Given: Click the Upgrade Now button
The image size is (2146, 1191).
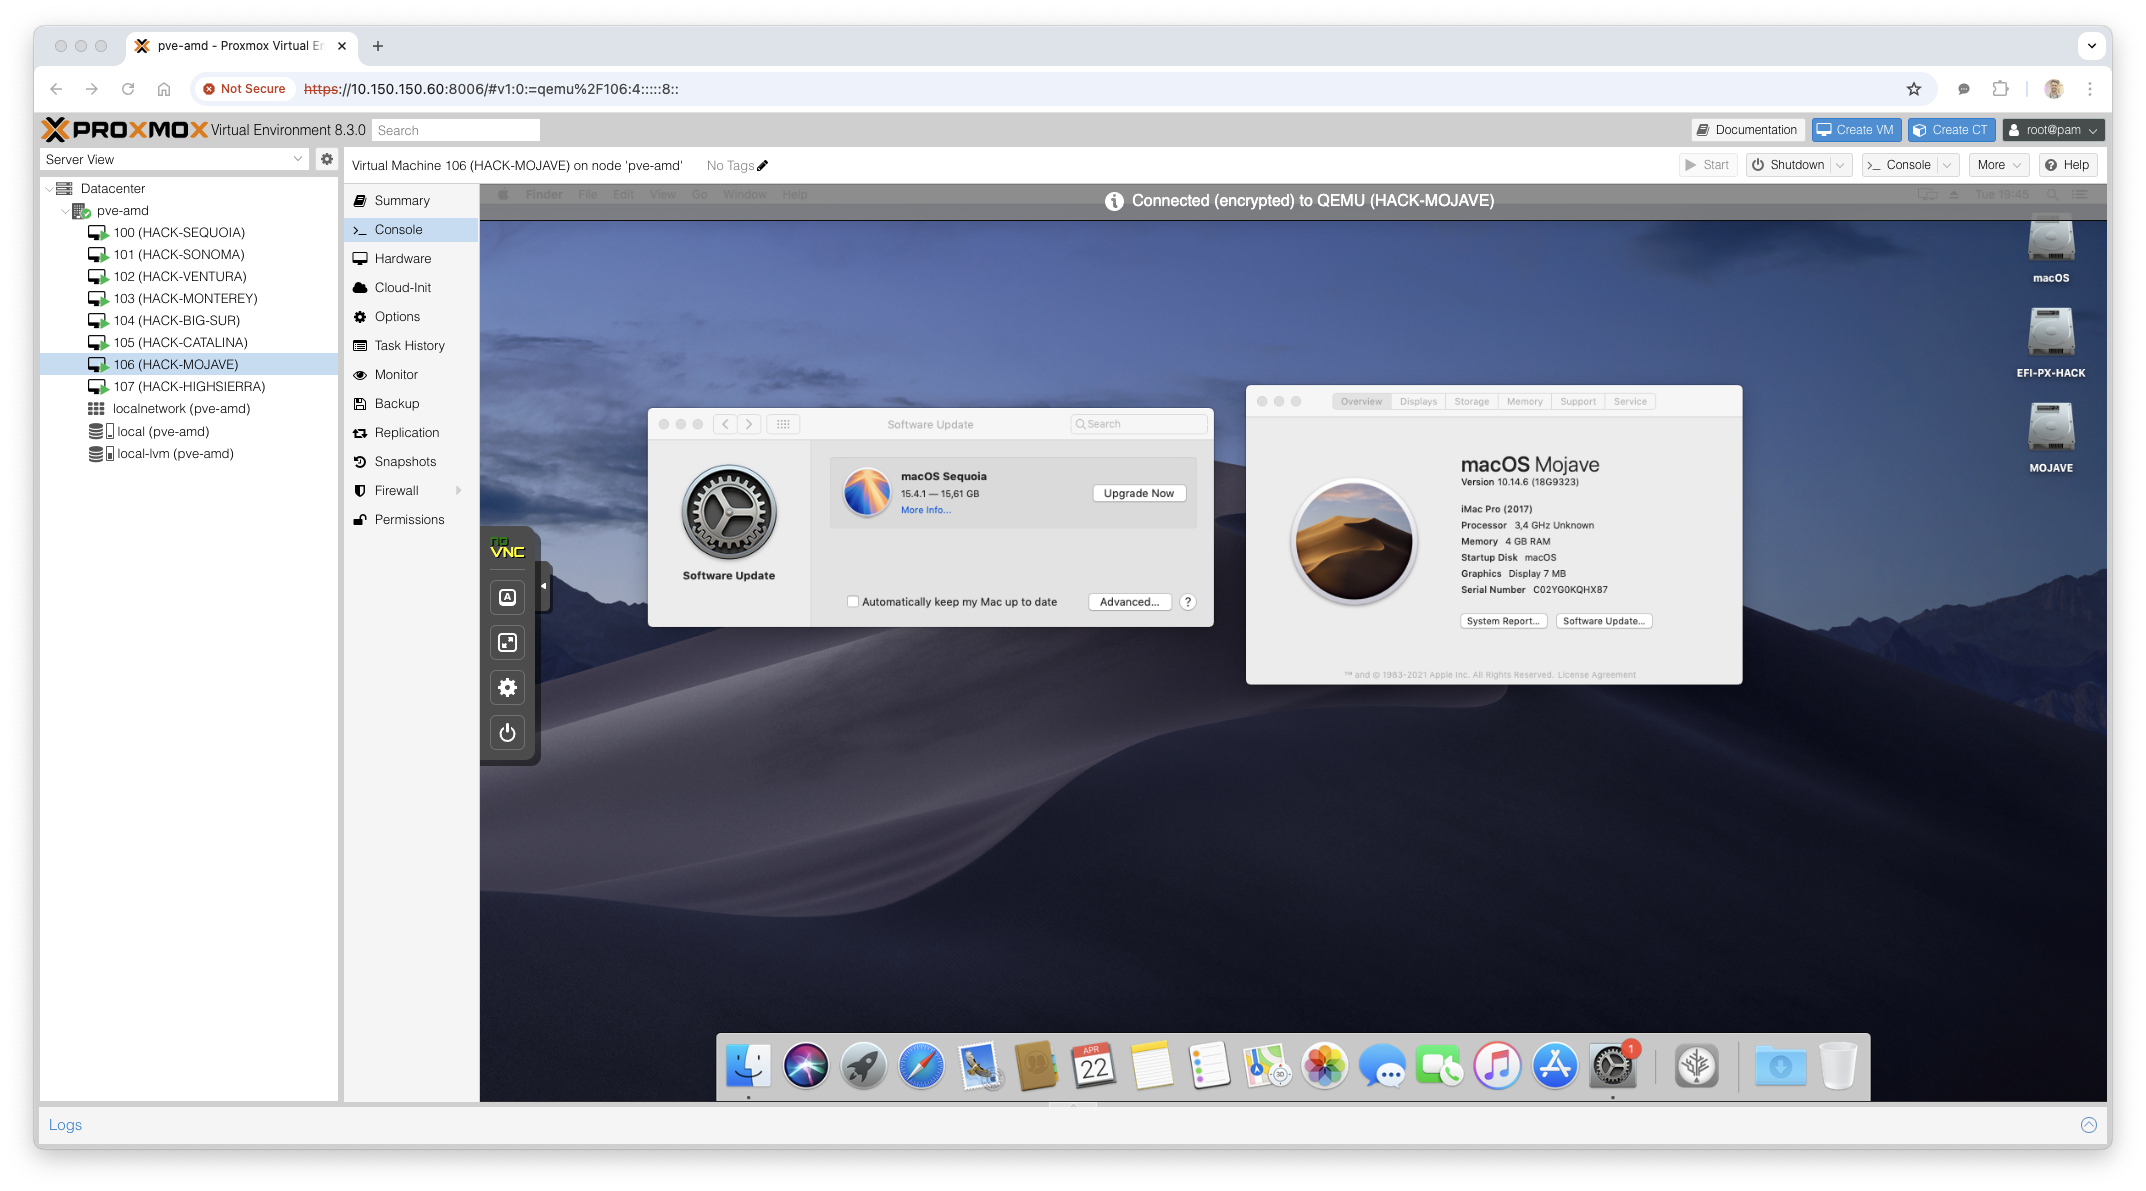Looking at the screenshot, I should (x=1139, y=493).
